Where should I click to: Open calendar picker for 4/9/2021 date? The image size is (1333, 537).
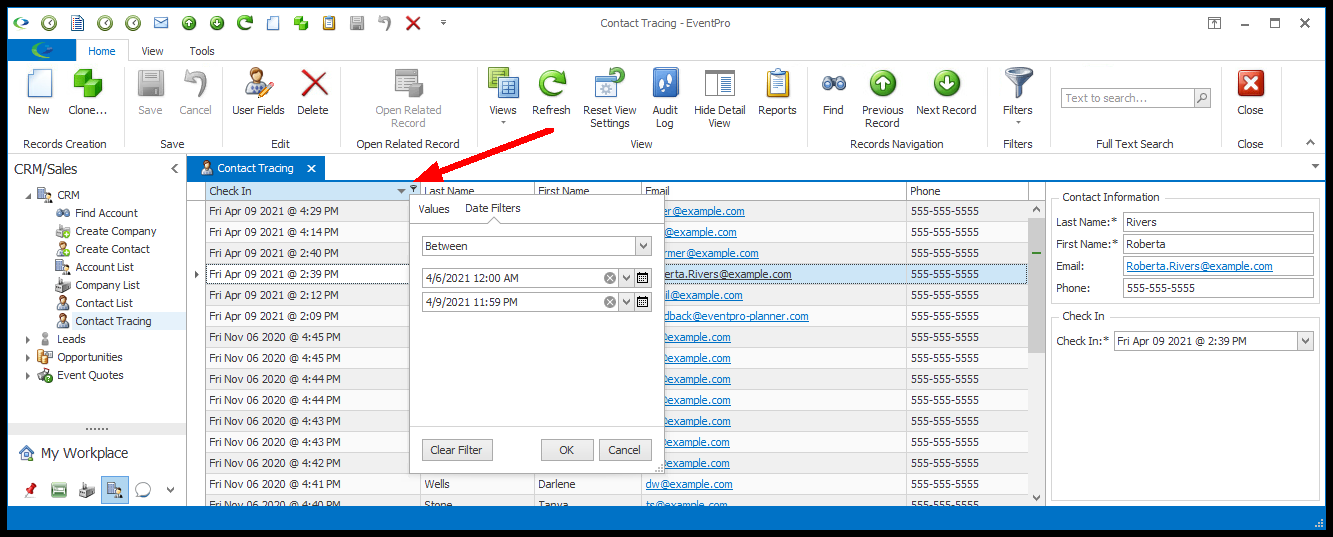(643, 301)
